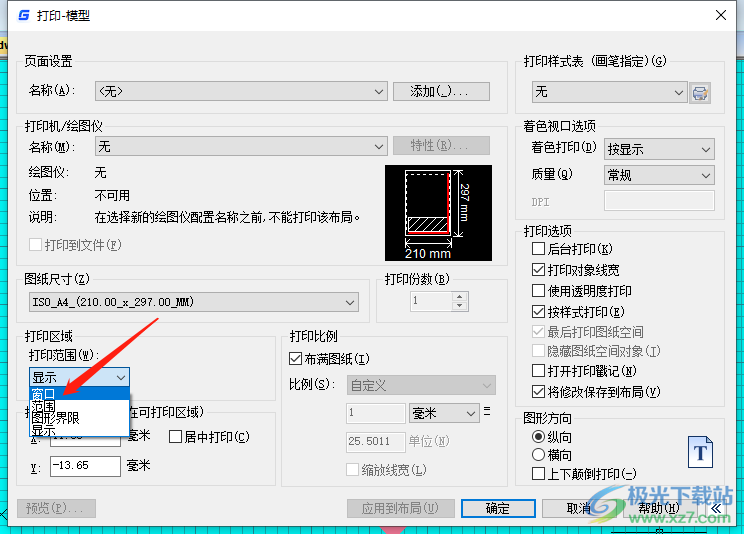Click the paper preview thumbnail 210 mm
The image size is (744, 534).
(438, 213)
